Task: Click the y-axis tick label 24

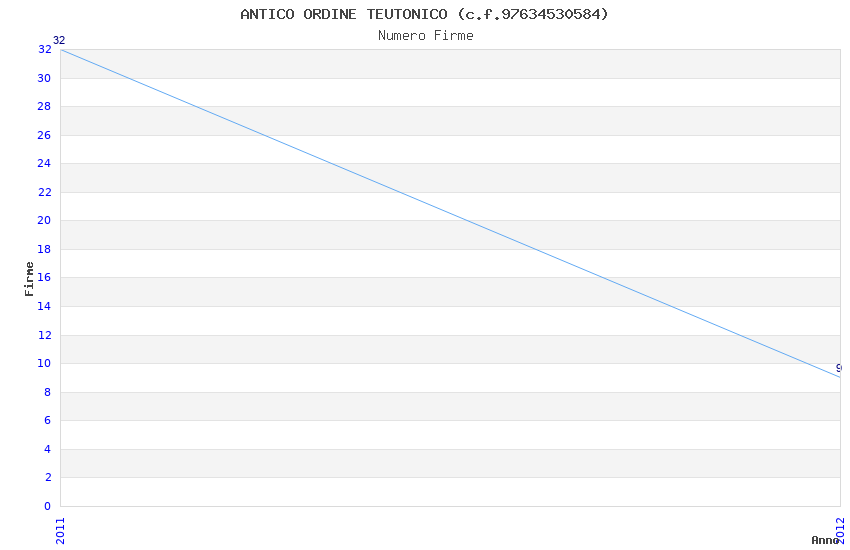Action: pos(44,163)
